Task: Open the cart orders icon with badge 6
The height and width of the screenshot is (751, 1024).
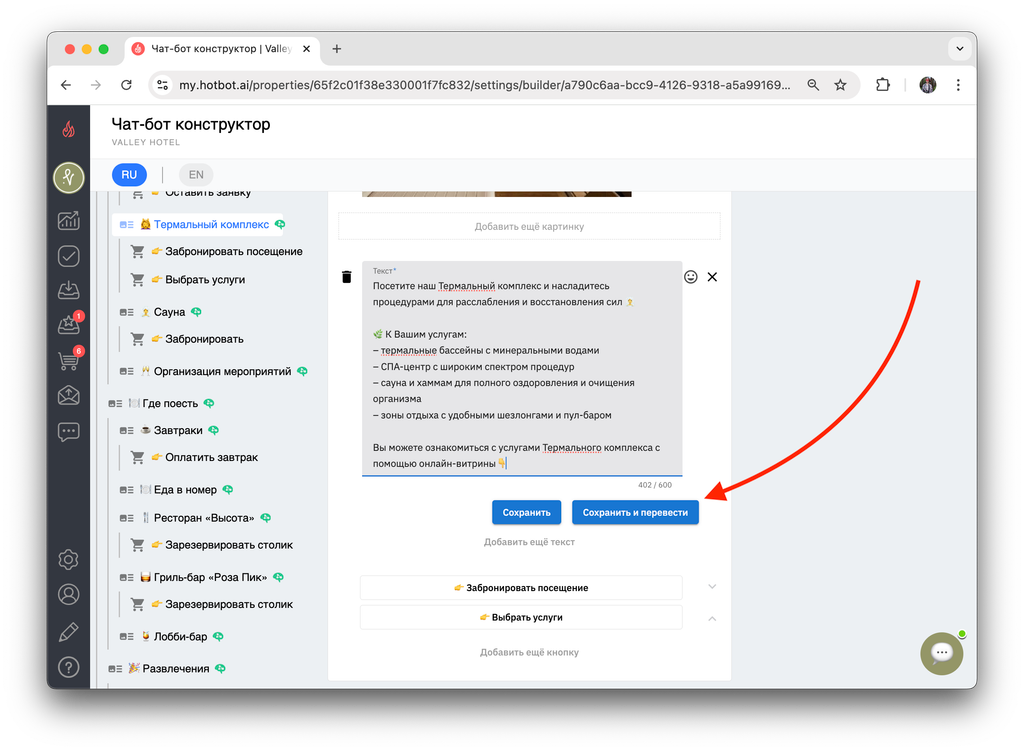Action: pos(69,359)
